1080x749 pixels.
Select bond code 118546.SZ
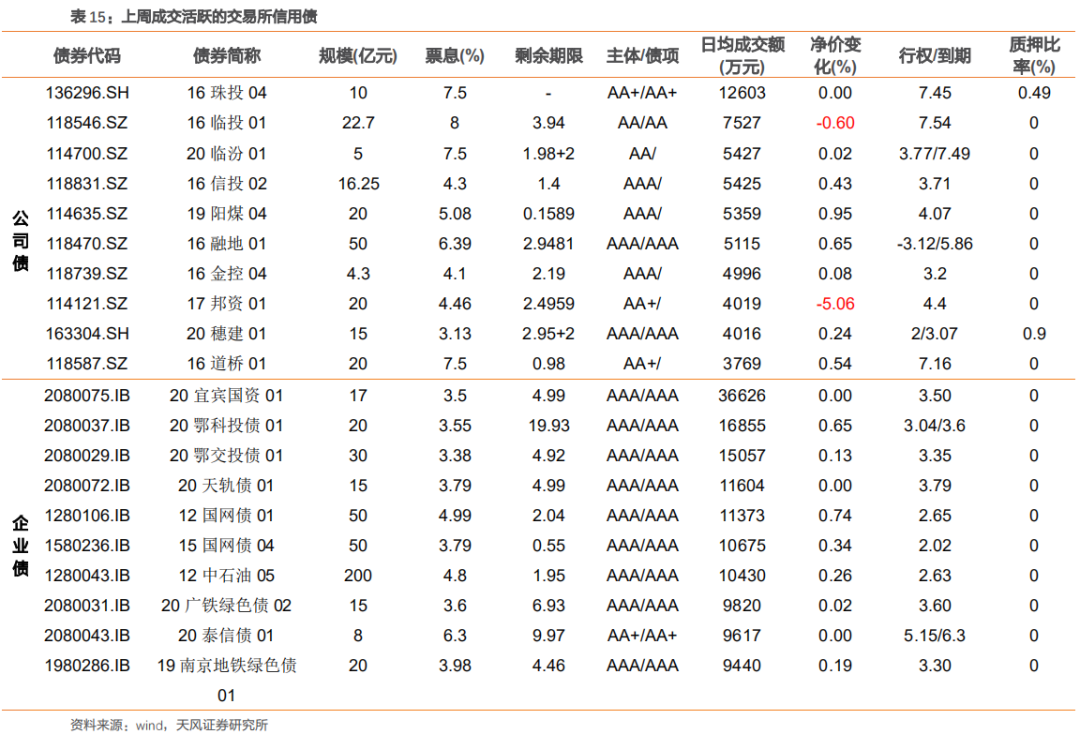[87, 123]
